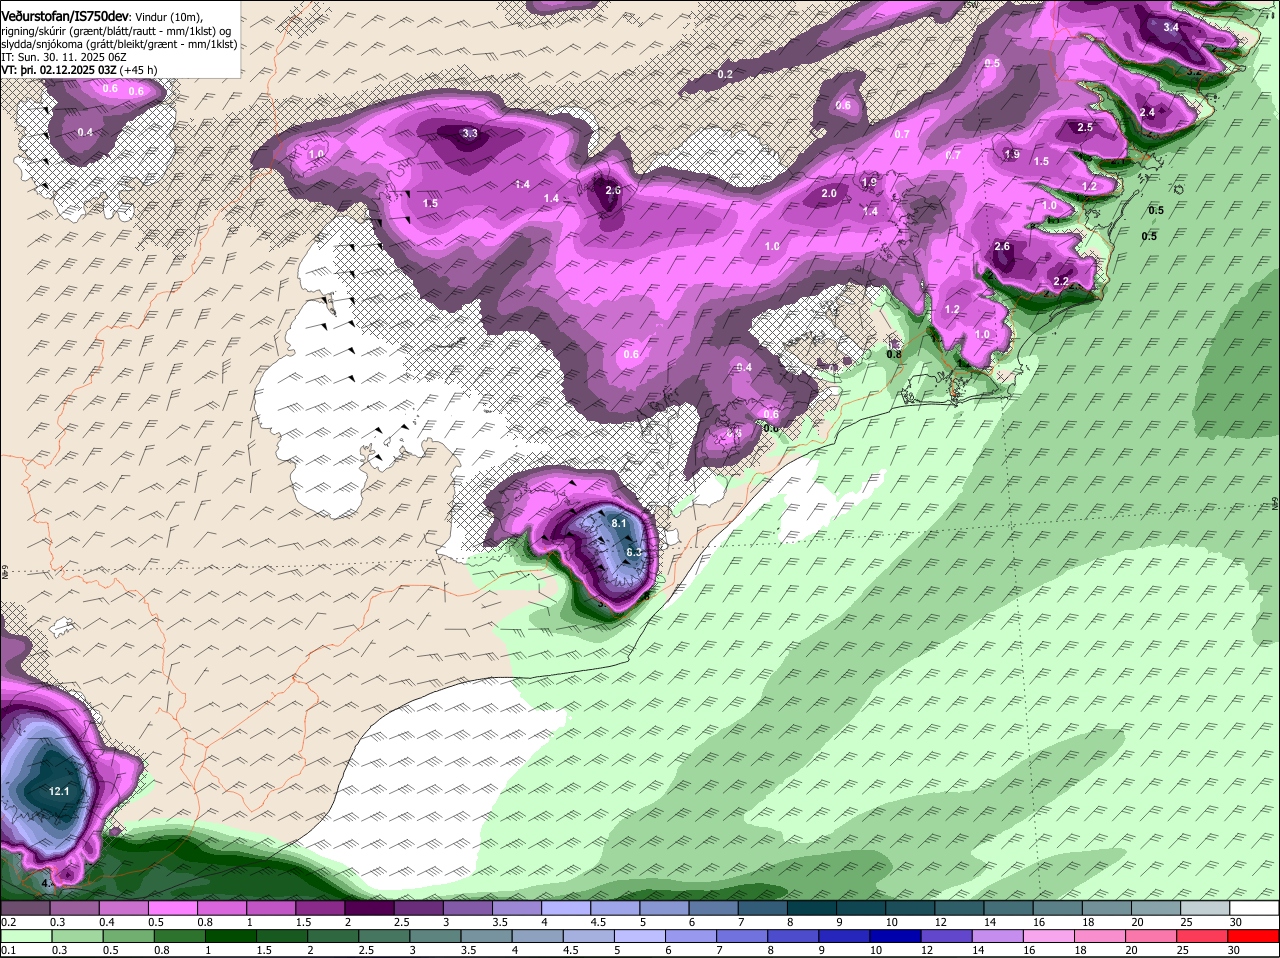Click the 3.3 snowfall value on the map
This screenshot has width=1280, height=958.
470,133
